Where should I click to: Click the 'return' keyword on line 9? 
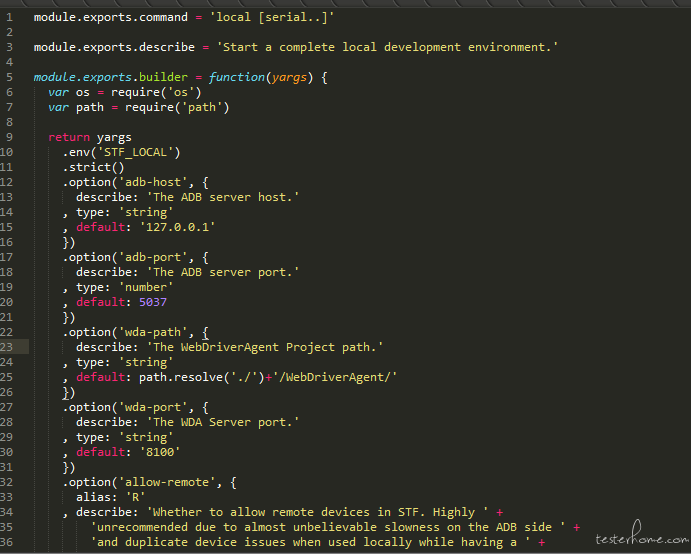pyautogui.click(x=69, y=138)
